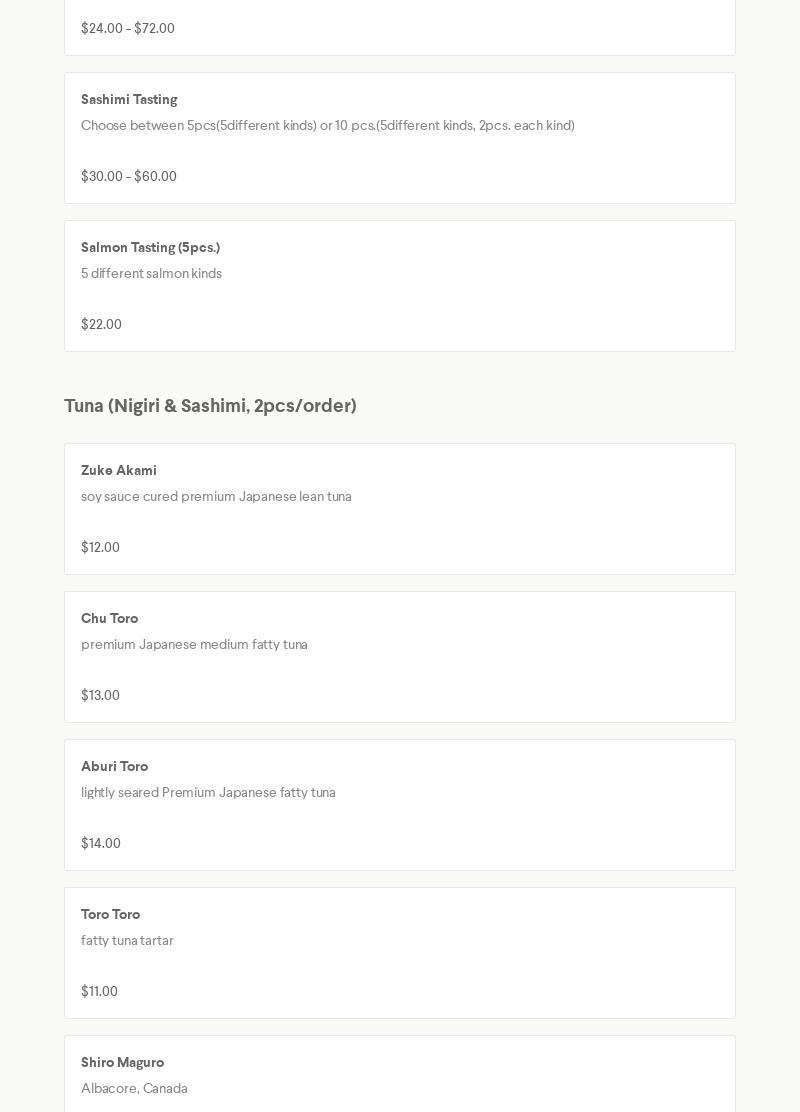Viewport: 800px width, 1112px height.
Task: Select the $13.00 price
Action: (x=100, y=696)
